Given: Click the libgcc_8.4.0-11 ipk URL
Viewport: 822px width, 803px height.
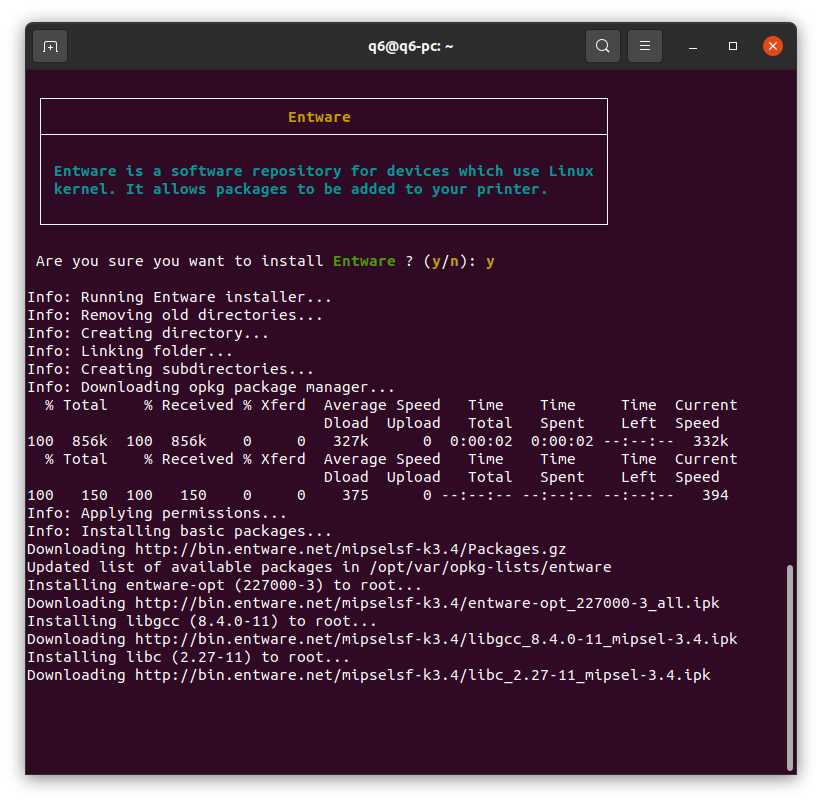Looking at the screenshot, I should [436, 639].
